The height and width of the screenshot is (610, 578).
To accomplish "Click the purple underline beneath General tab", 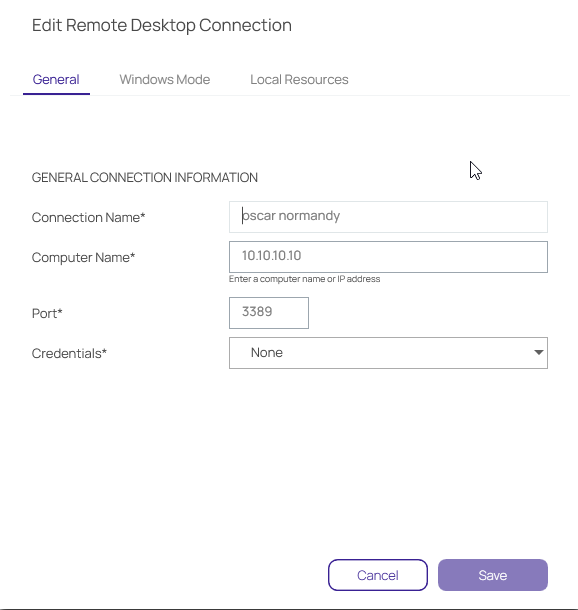I will tap(56, 94).
